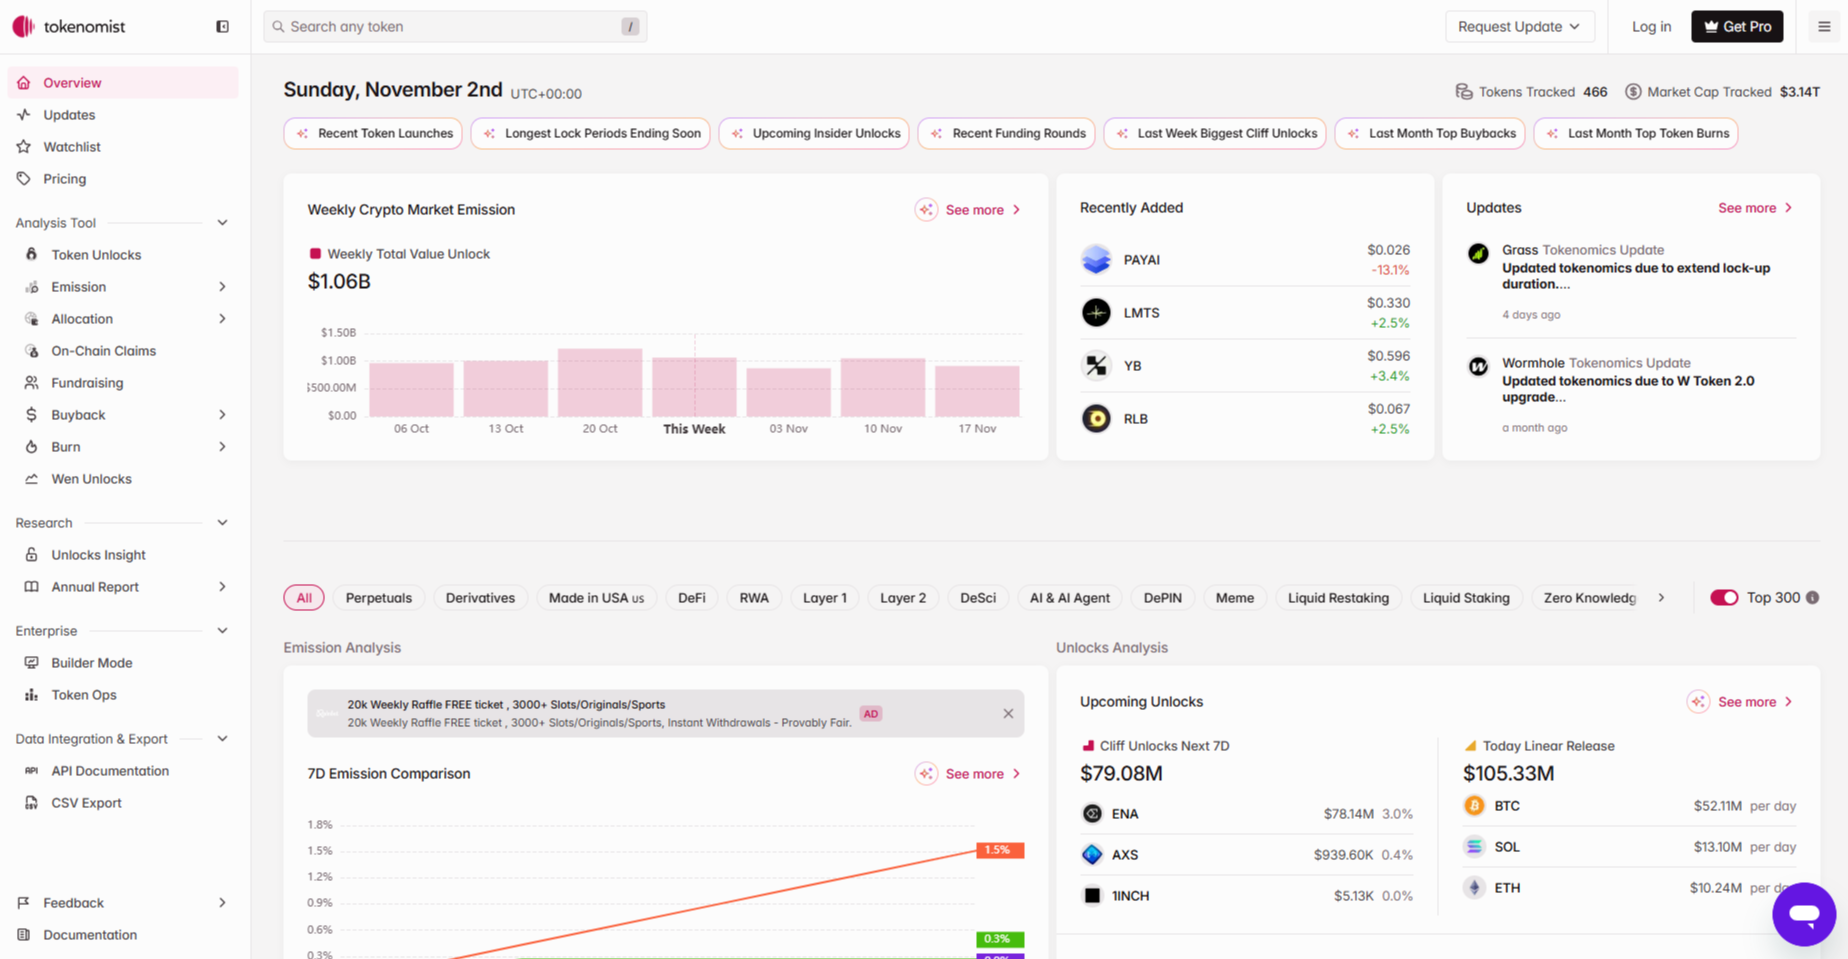Expand the Emission submenu in sidebar
Screen dimensions: 1848x959
tap(222, 287)
